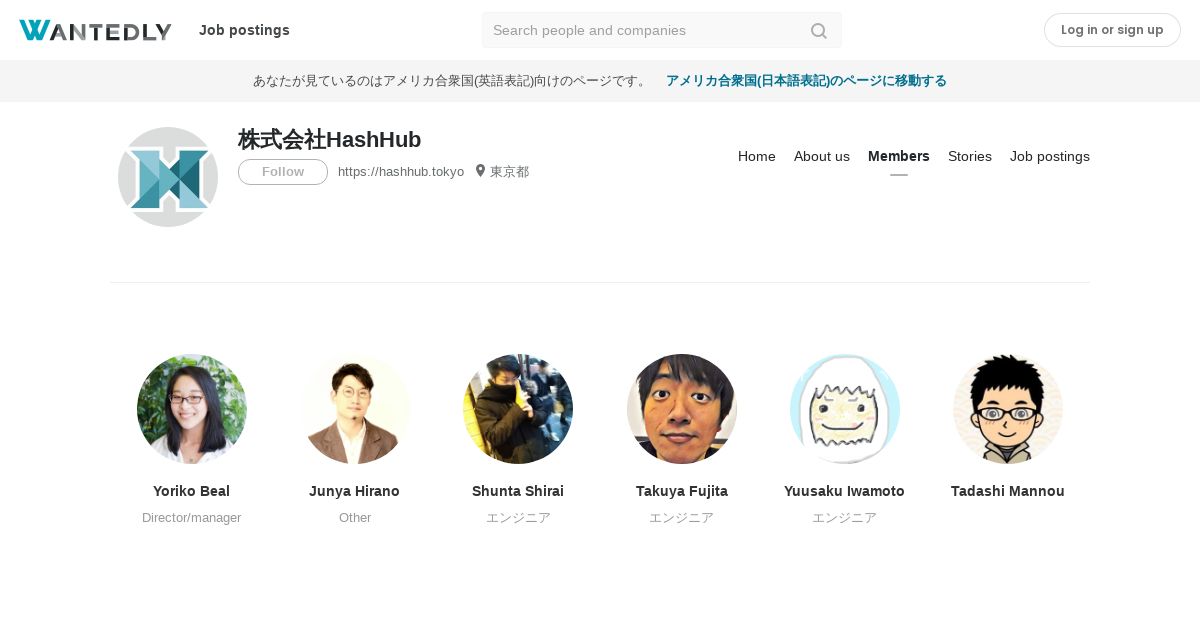Open Shunta Shirai name link
This screenshot has width=1200, height=630.
coord(518,491)
